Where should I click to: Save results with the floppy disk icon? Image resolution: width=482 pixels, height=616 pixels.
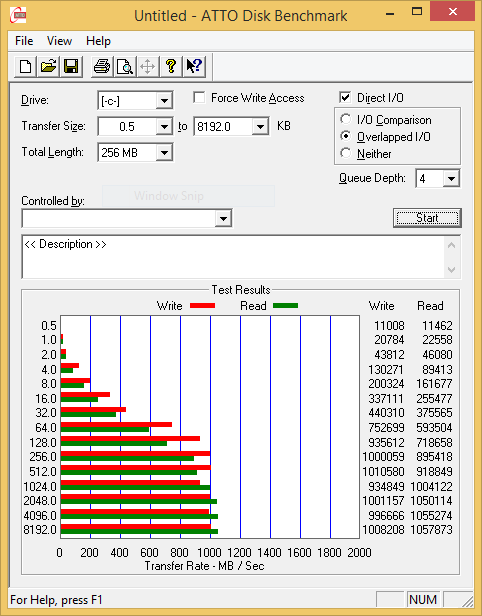(71, 66)
